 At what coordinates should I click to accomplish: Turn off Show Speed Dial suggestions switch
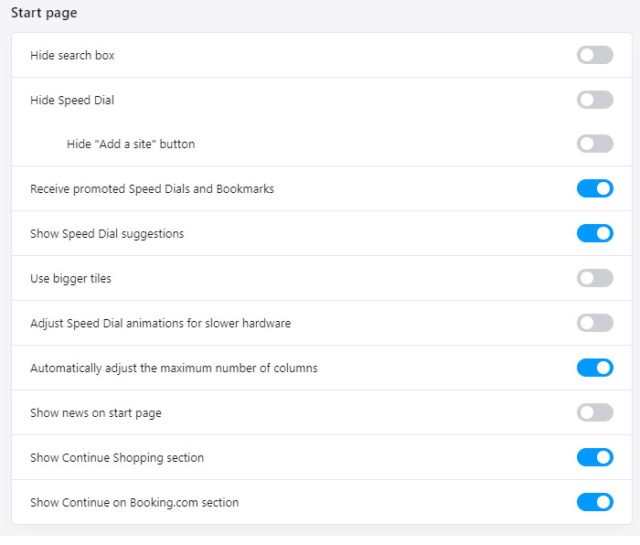595,233
